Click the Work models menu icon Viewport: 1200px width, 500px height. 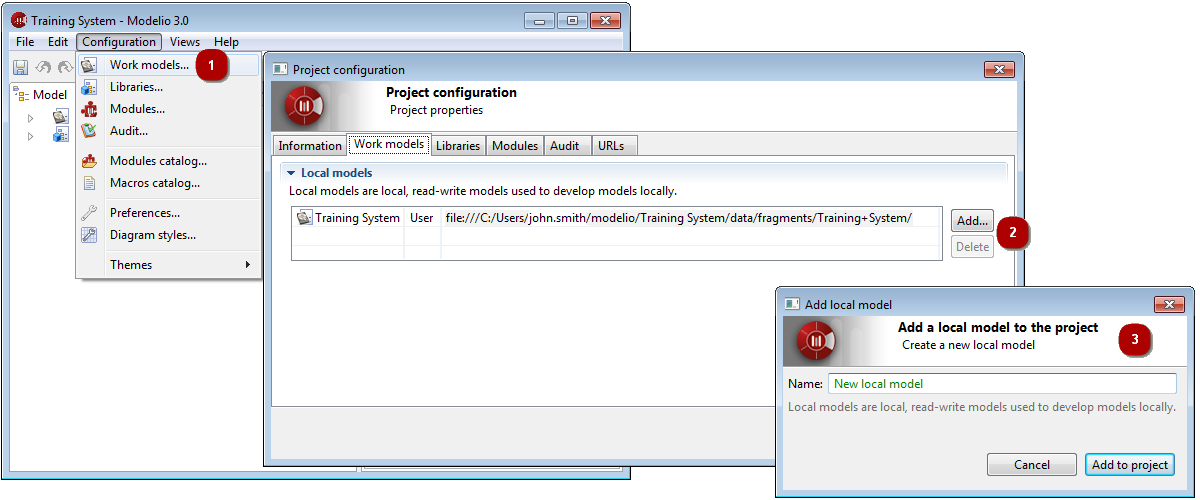[x=89, y=65]
